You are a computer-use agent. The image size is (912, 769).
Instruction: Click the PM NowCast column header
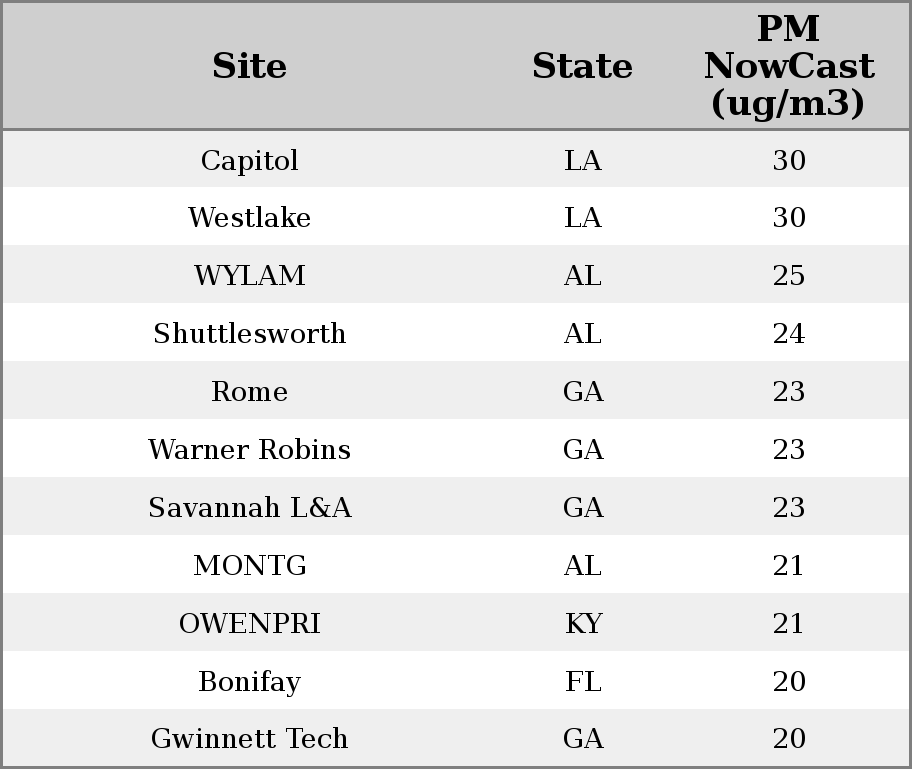tap(789, 66)
